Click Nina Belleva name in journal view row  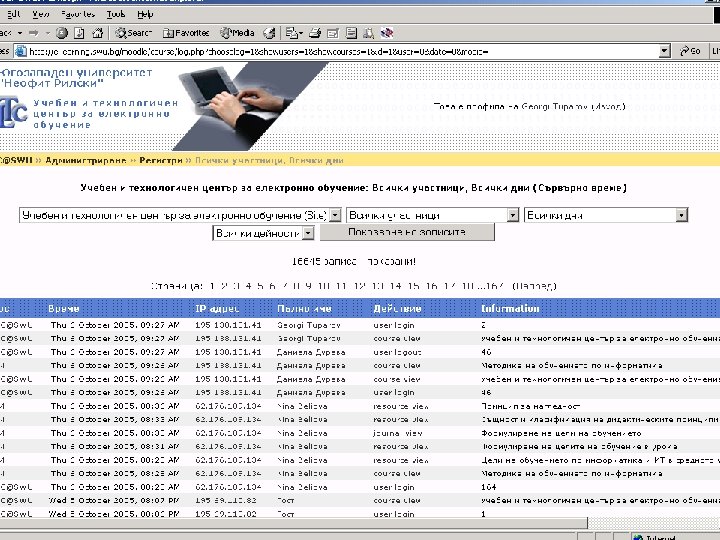pos(302,433)
